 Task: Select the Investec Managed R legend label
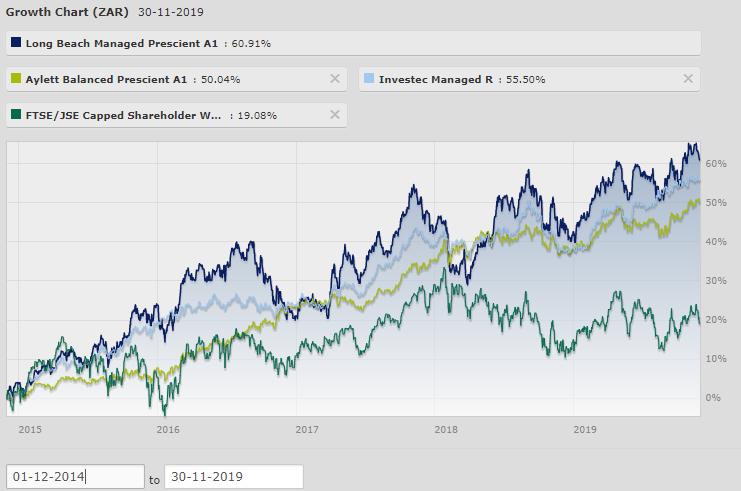tap(435, 79)
